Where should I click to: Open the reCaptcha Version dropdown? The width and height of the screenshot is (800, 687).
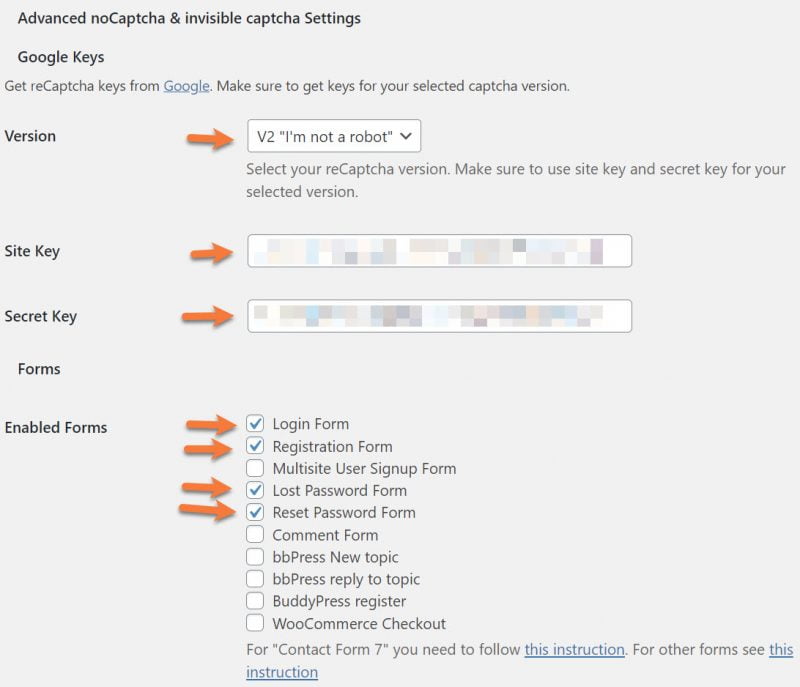click(333, 137)
